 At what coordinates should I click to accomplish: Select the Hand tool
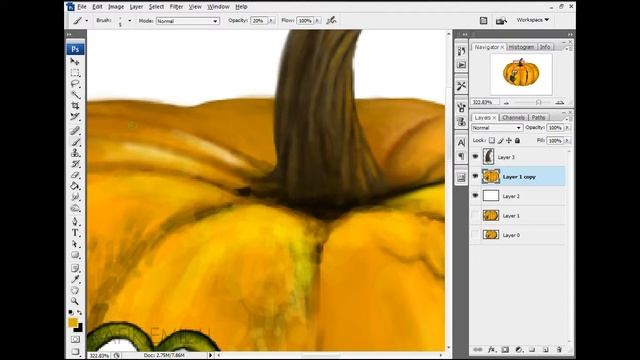75,290
